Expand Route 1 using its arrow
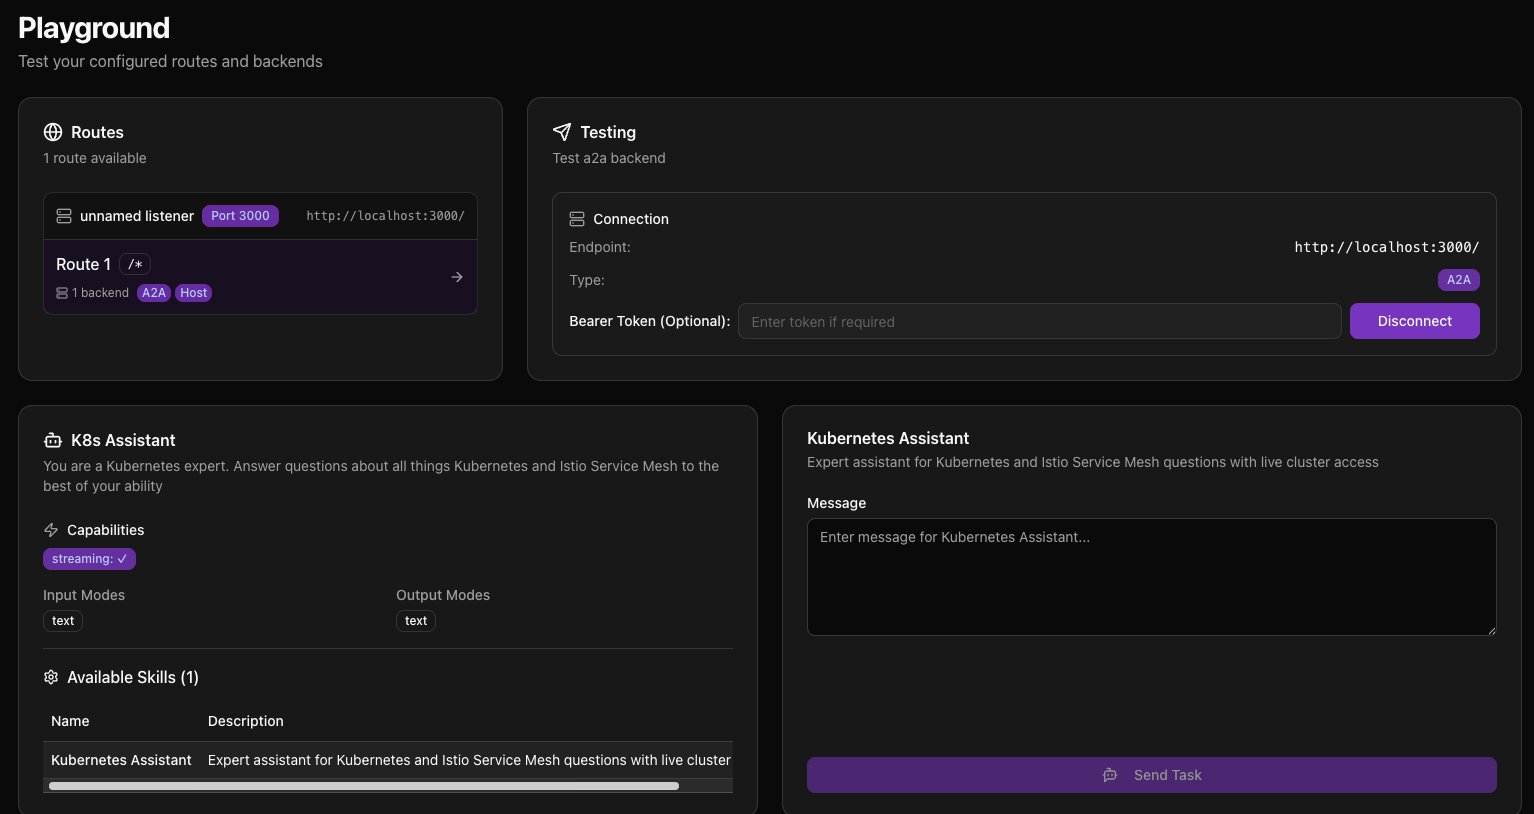 coord(457,276)
